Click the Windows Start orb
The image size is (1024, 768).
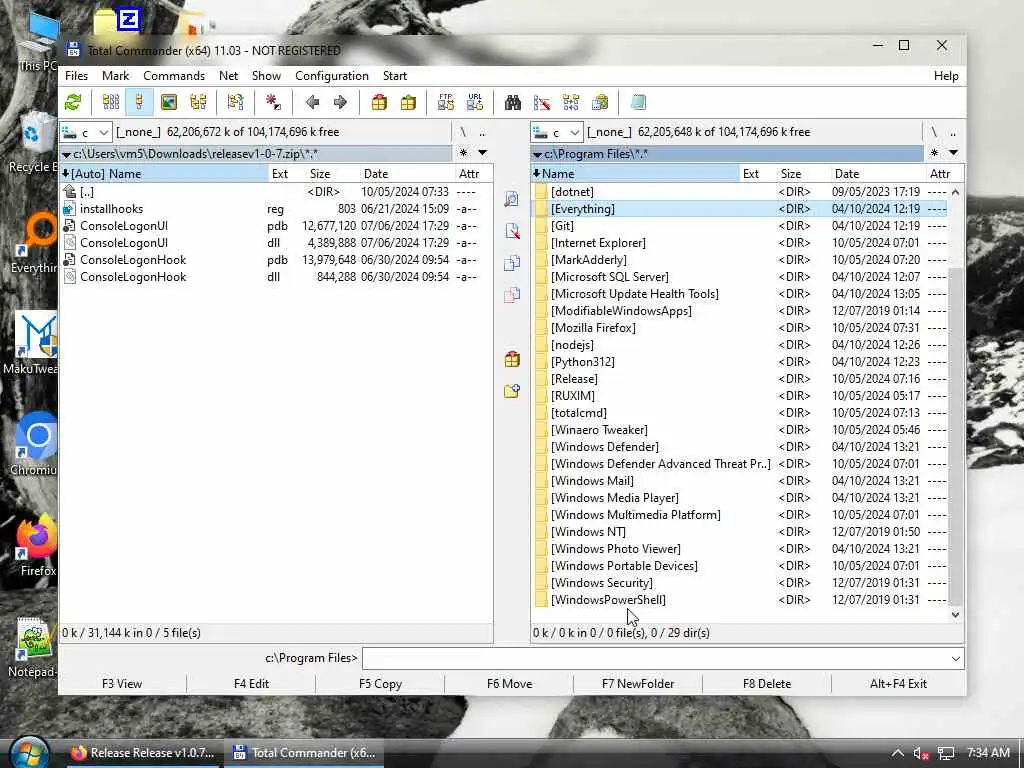pos(29,752)
